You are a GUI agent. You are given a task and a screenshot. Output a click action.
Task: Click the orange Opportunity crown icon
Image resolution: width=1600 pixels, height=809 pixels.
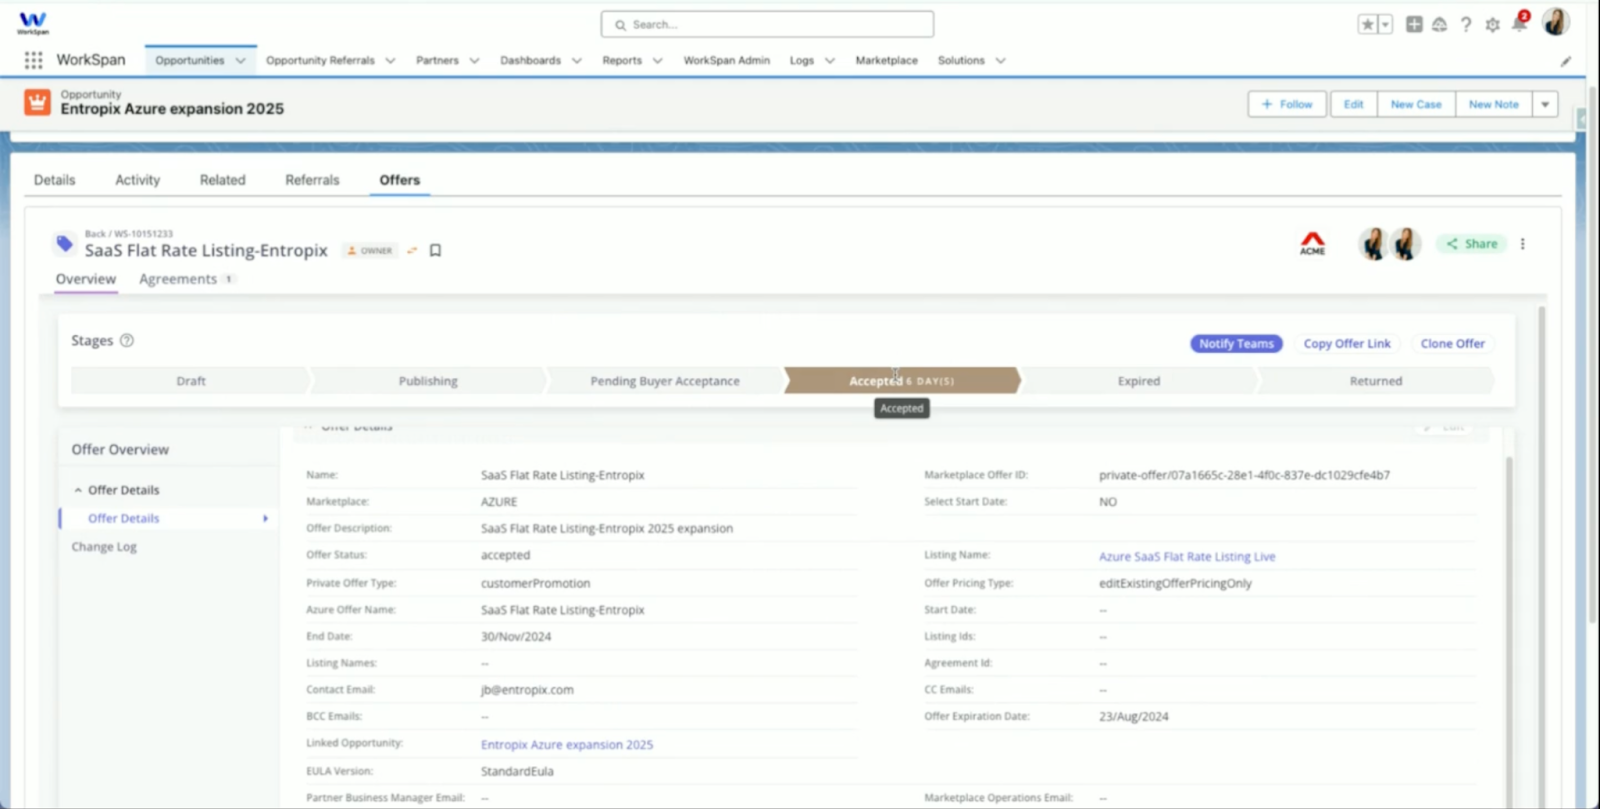point(37,102)
